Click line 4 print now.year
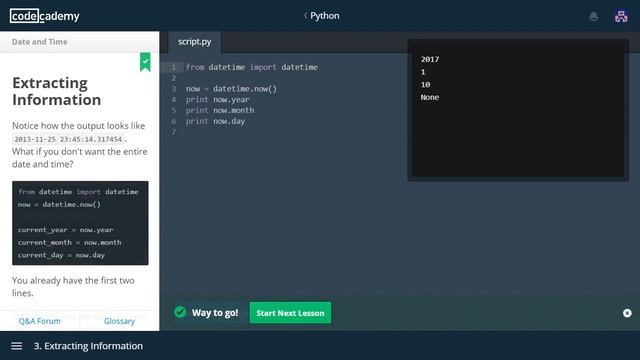Viewport: 640px width, 360px height. click(217, 100)
